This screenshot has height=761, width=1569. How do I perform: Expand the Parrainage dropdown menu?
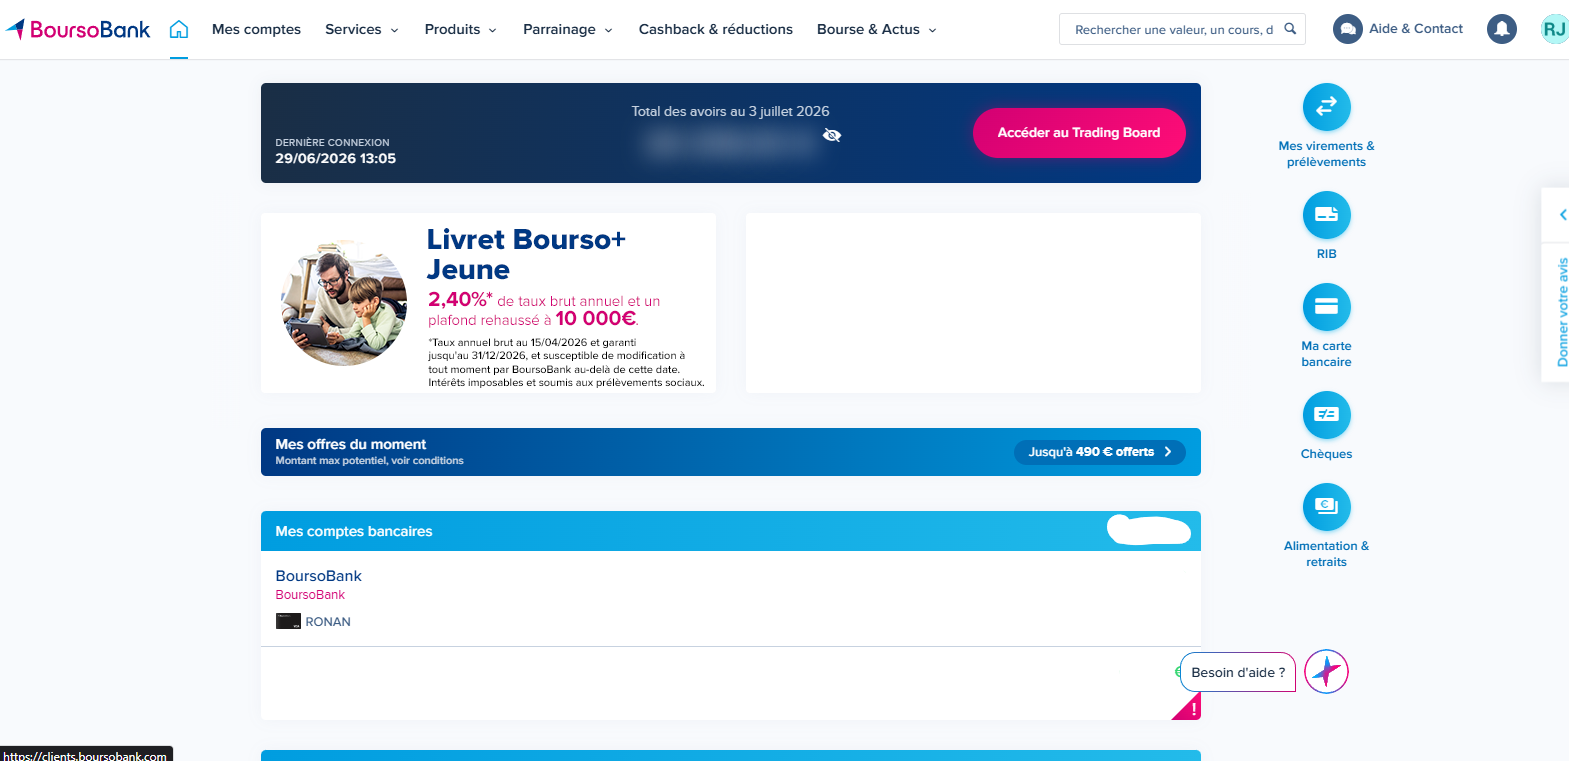coord(568,29)
